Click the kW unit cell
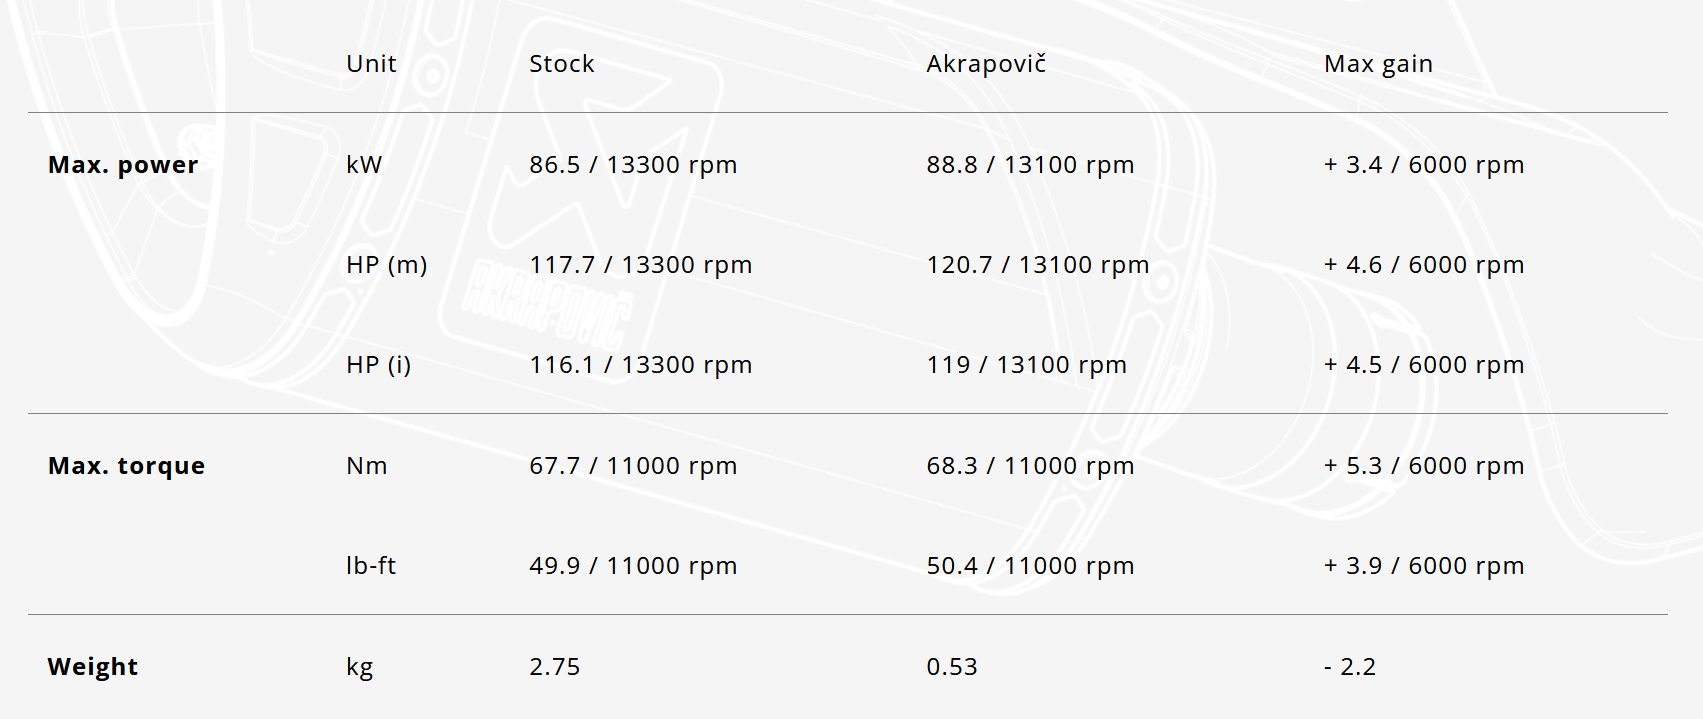Screen dimensions: 1703x719 pos(364,165)
